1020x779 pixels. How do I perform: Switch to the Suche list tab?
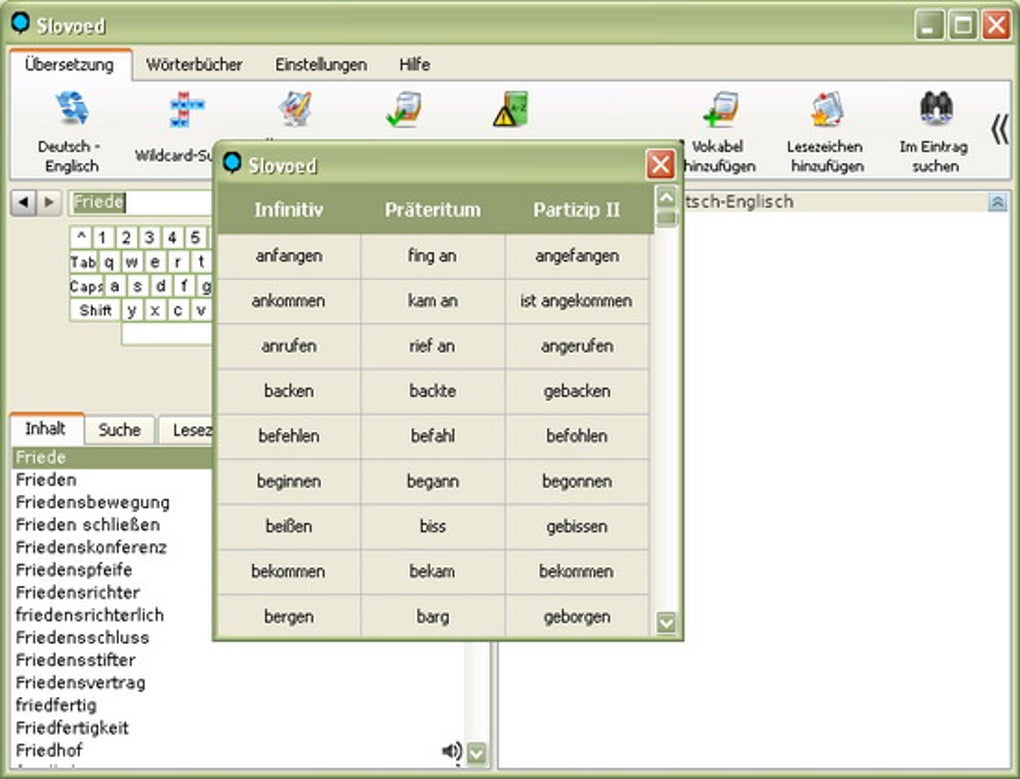click(x=119, y=430)
